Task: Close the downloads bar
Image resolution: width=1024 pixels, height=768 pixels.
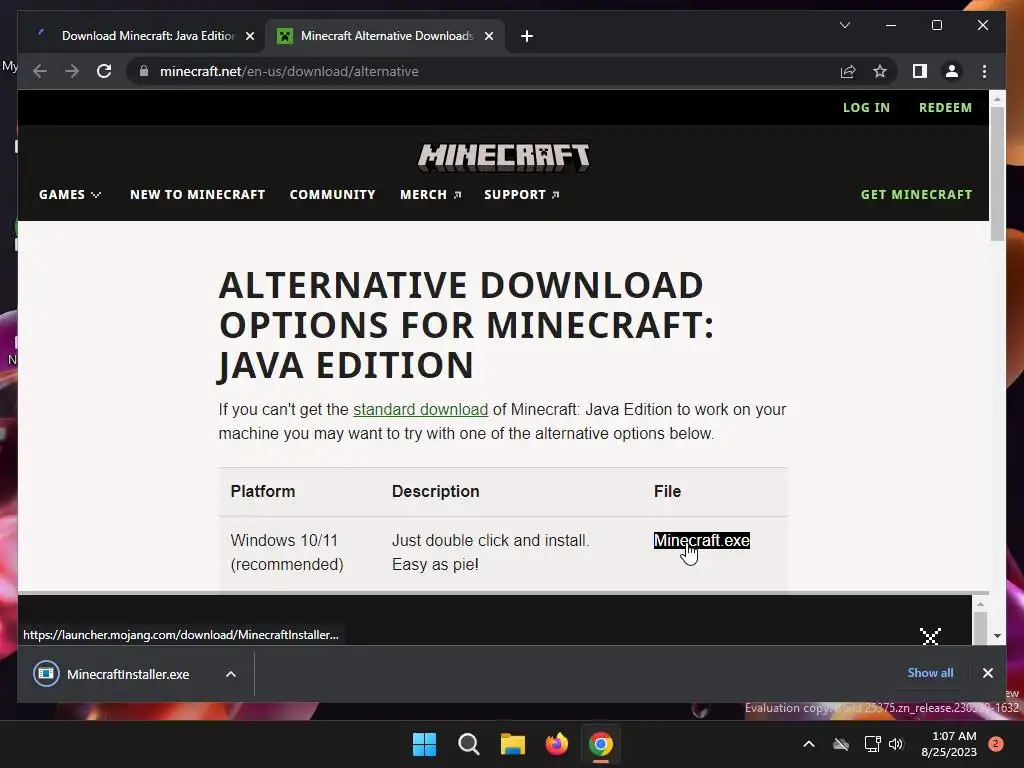Action: click(x=987, y=673)
